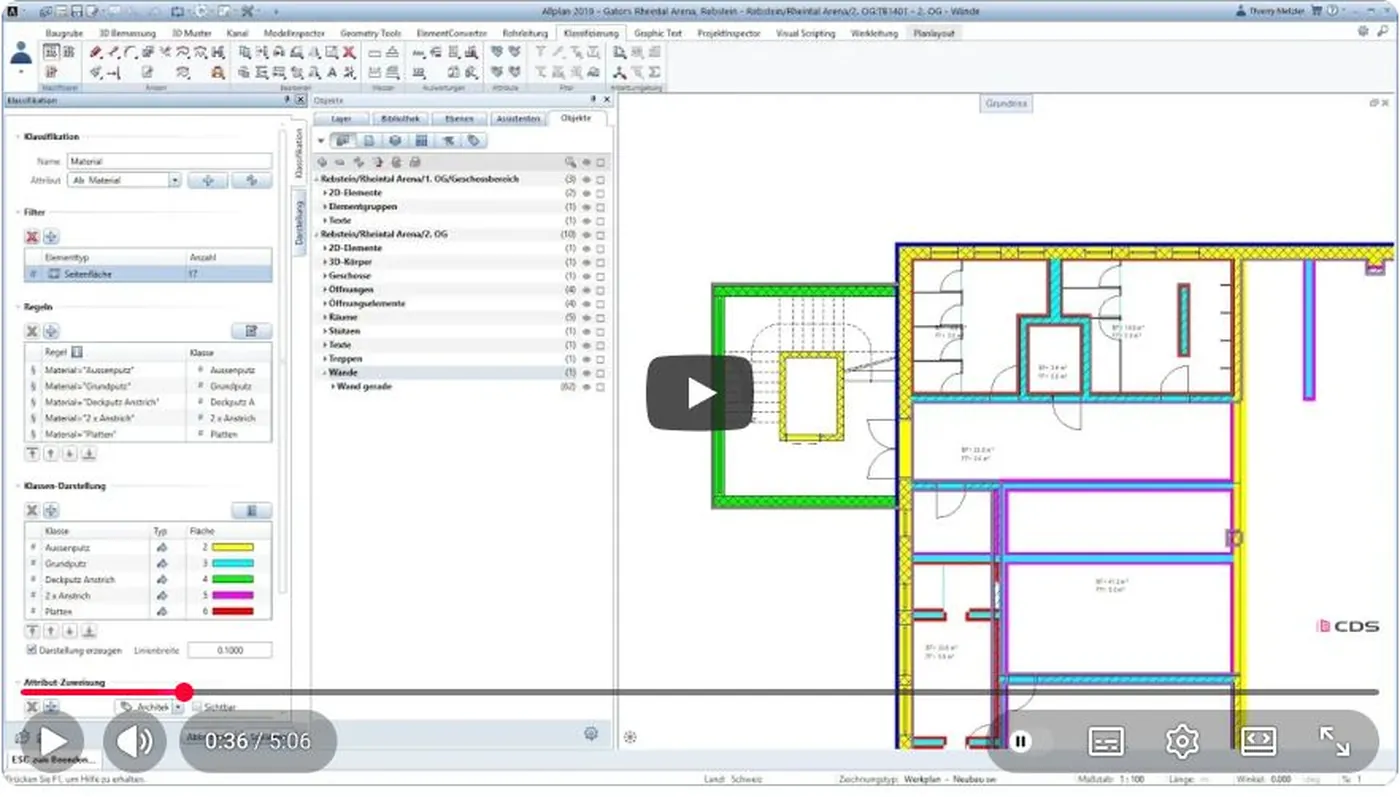The height and width of the screenshot is (797, 1400).
Task: Click the Grundriss viewport label button
Action: (1006, 104)
